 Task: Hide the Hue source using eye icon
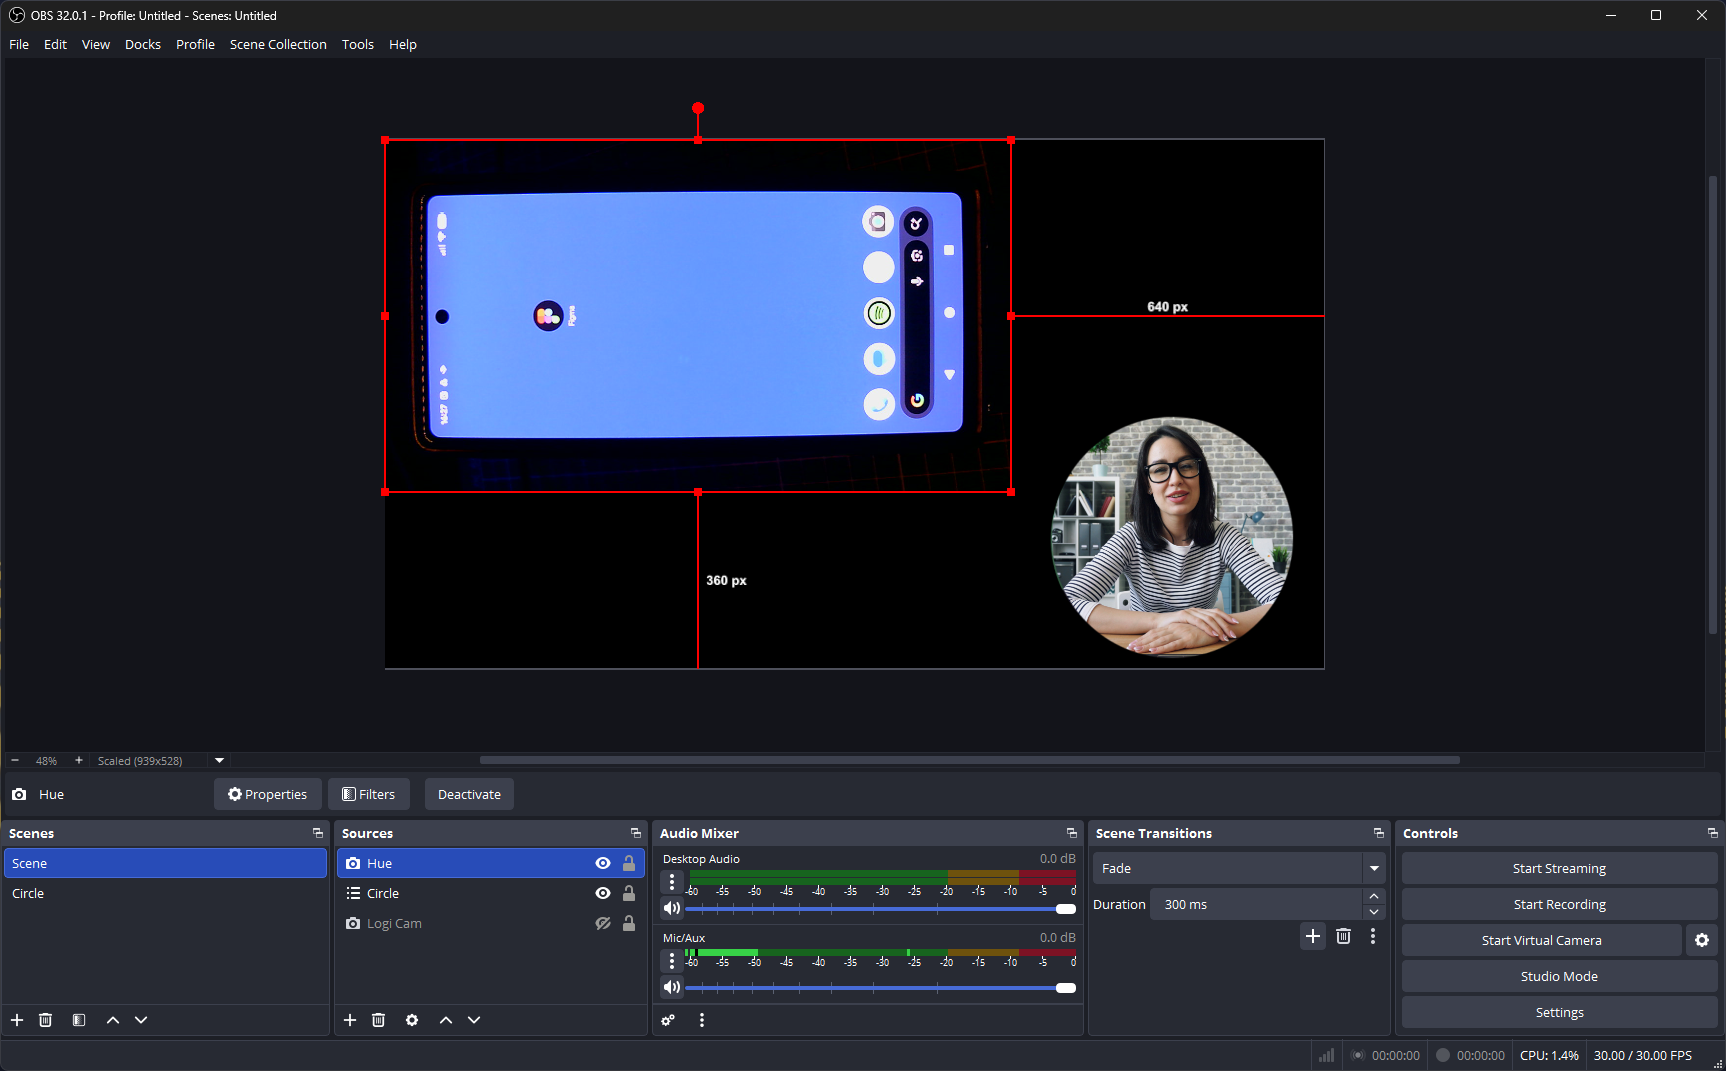(603, 863)
